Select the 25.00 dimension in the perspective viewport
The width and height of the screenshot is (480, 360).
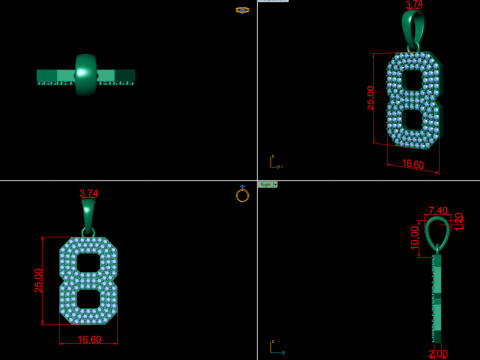pyautogui.click(x=370, y=98)
